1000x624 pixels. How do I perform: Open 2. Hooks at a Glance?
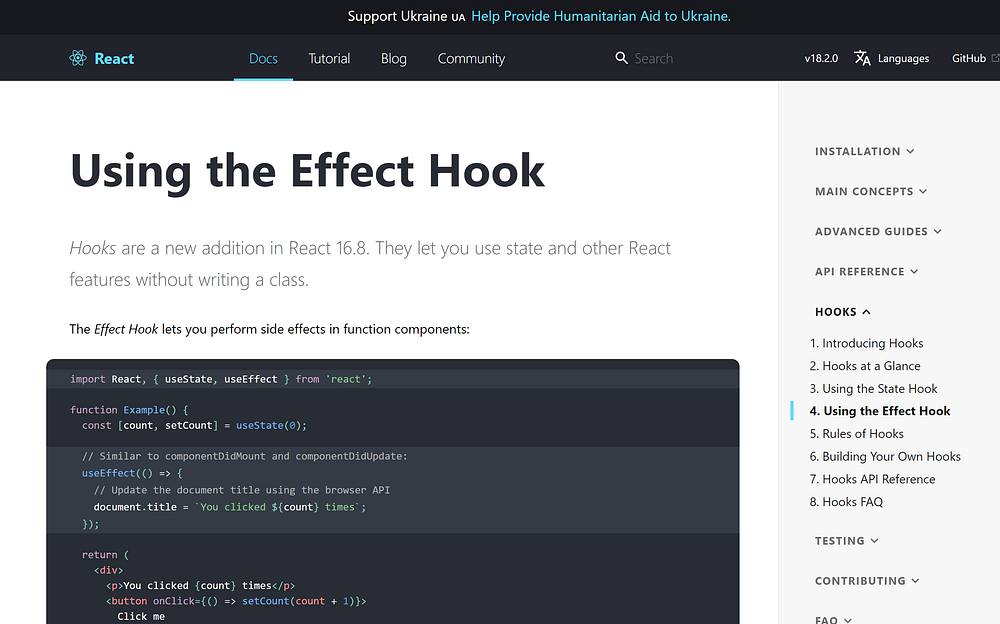(865, 366)
